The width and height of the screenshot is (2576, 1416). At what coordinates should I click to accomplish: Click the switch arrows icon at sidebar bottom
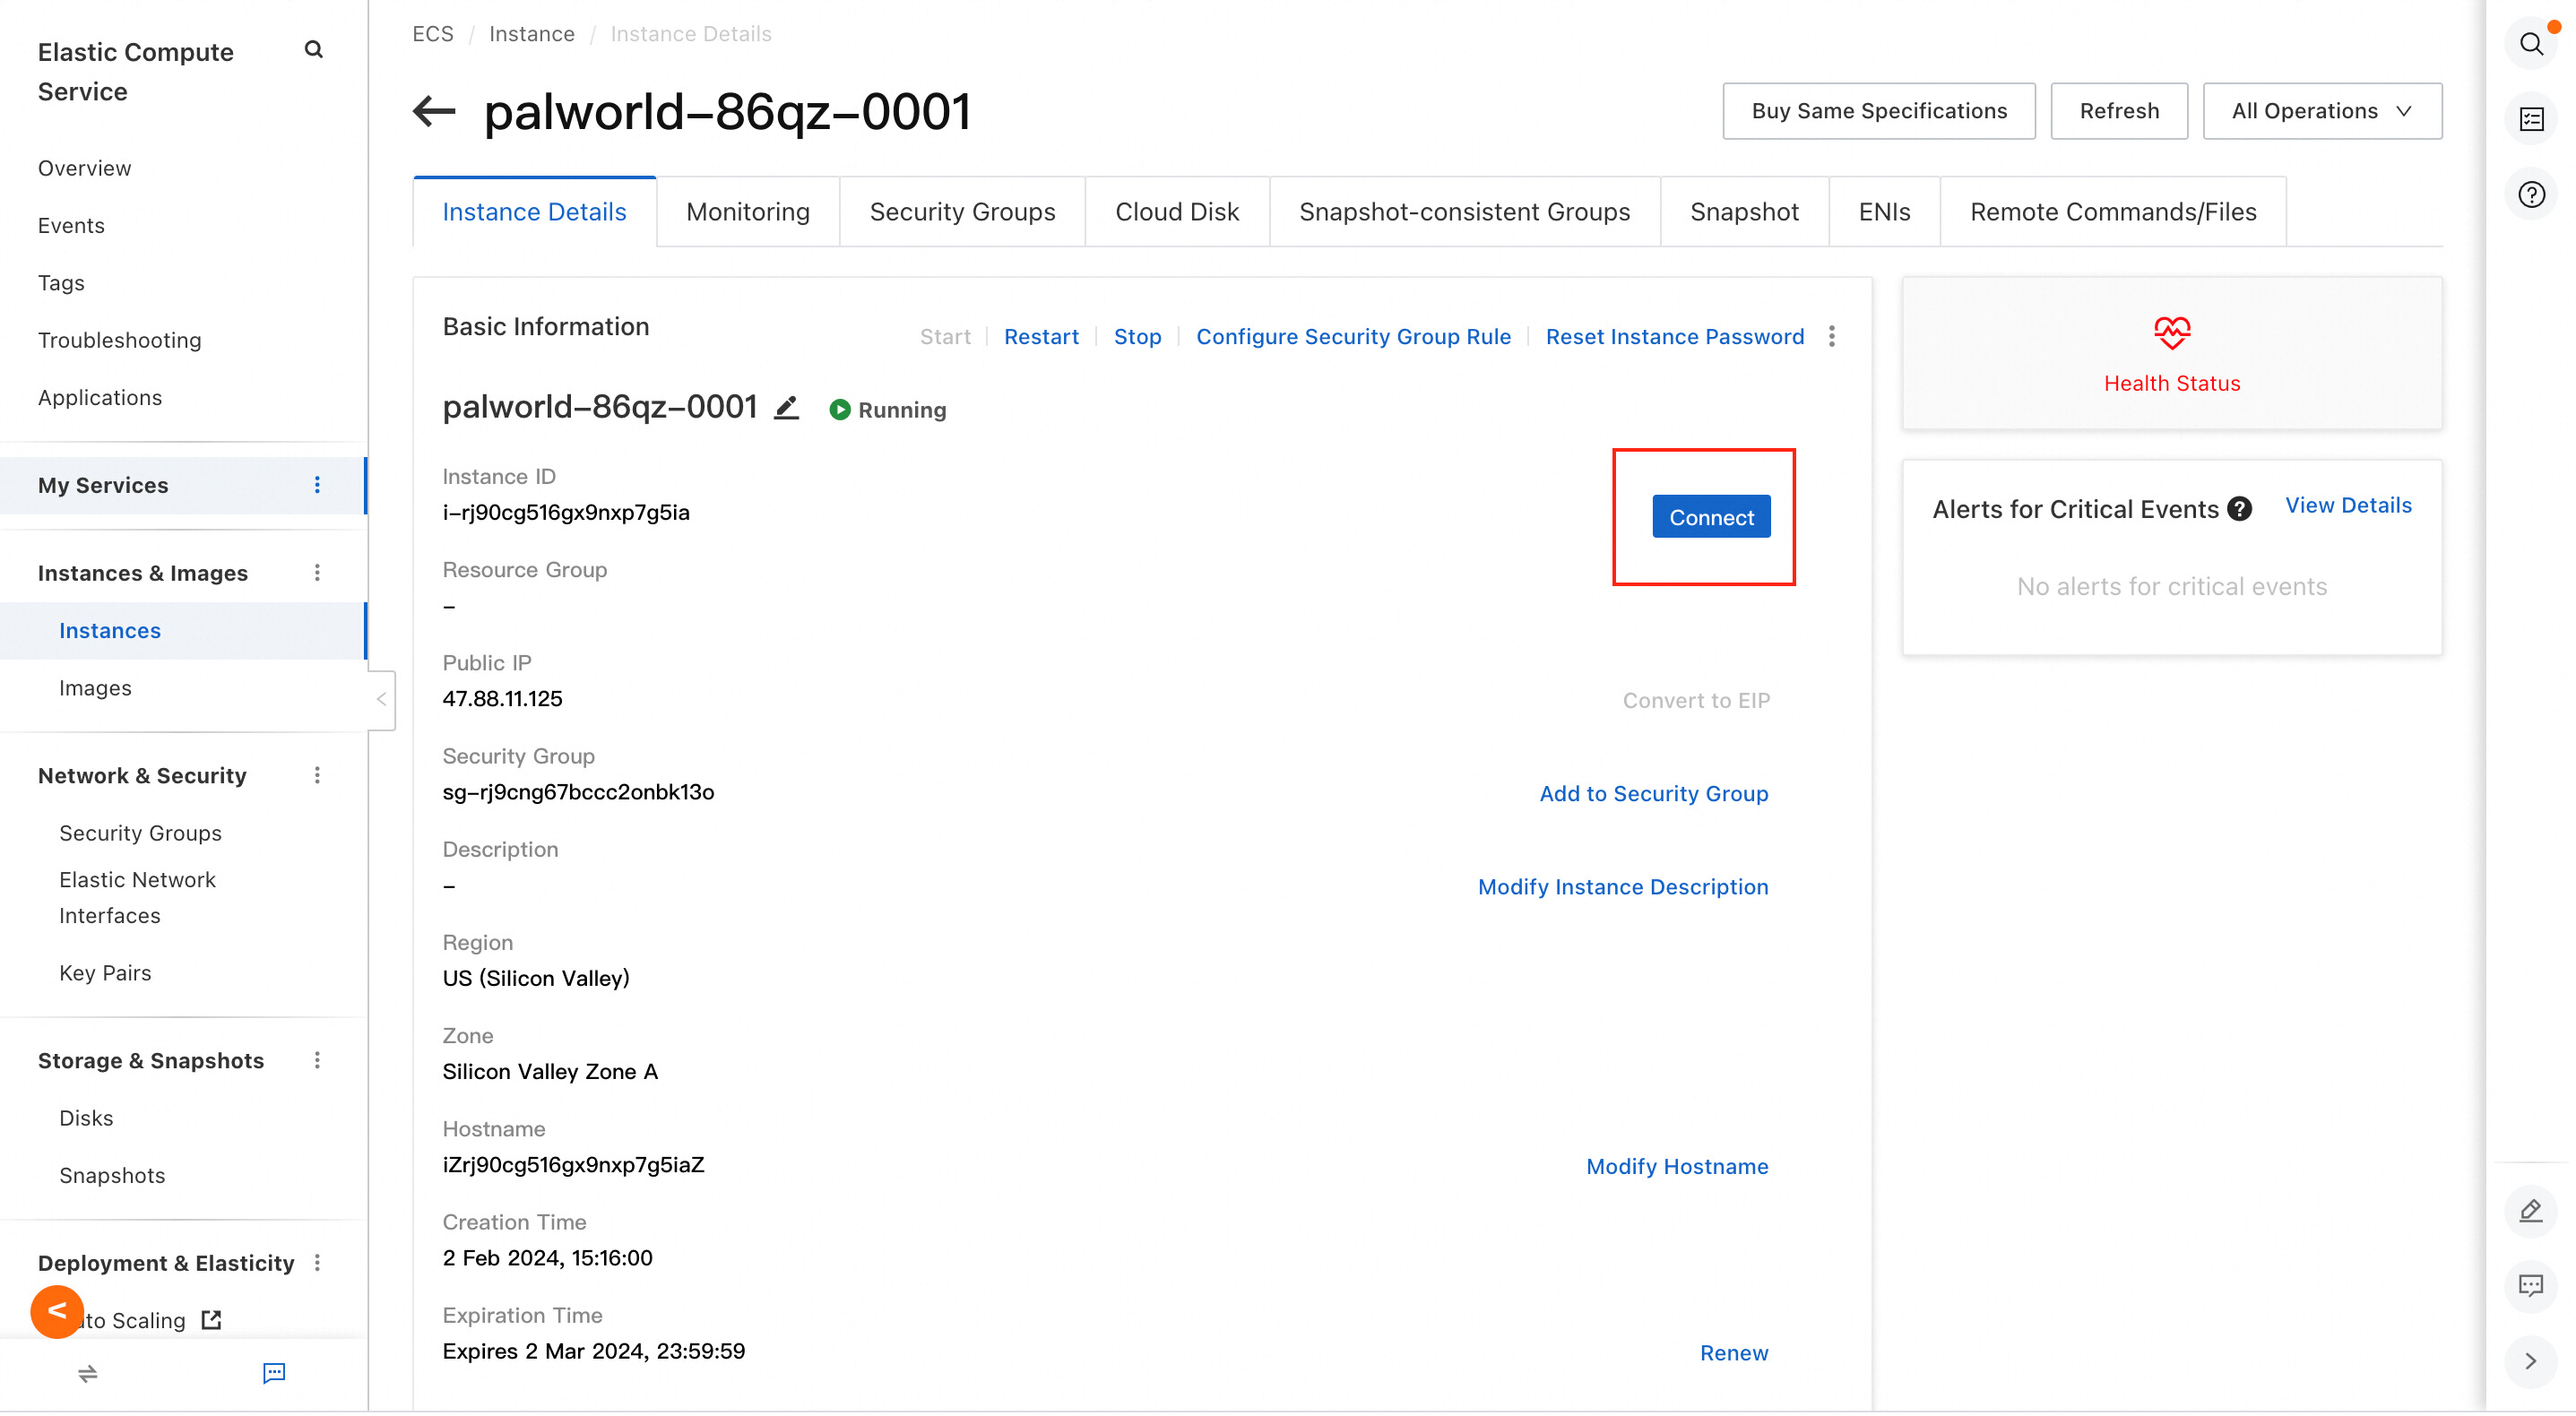[88, 1374]
